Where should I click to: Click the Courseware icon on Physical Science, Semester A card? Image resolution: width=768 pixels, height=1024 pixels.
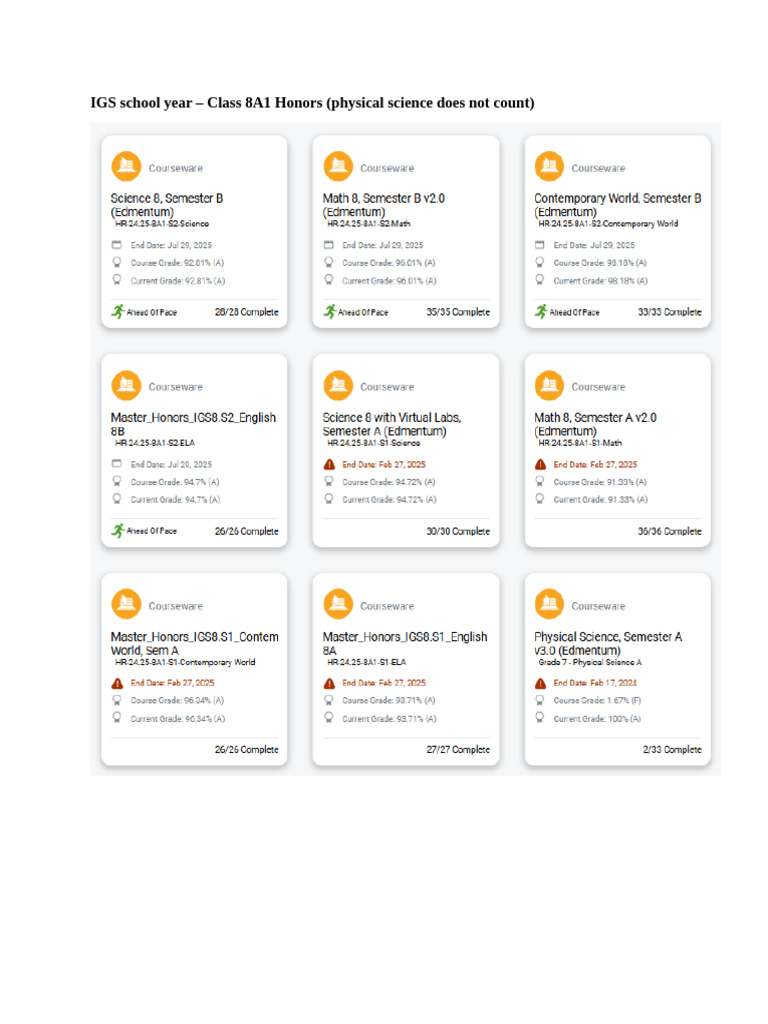point(549,604)
